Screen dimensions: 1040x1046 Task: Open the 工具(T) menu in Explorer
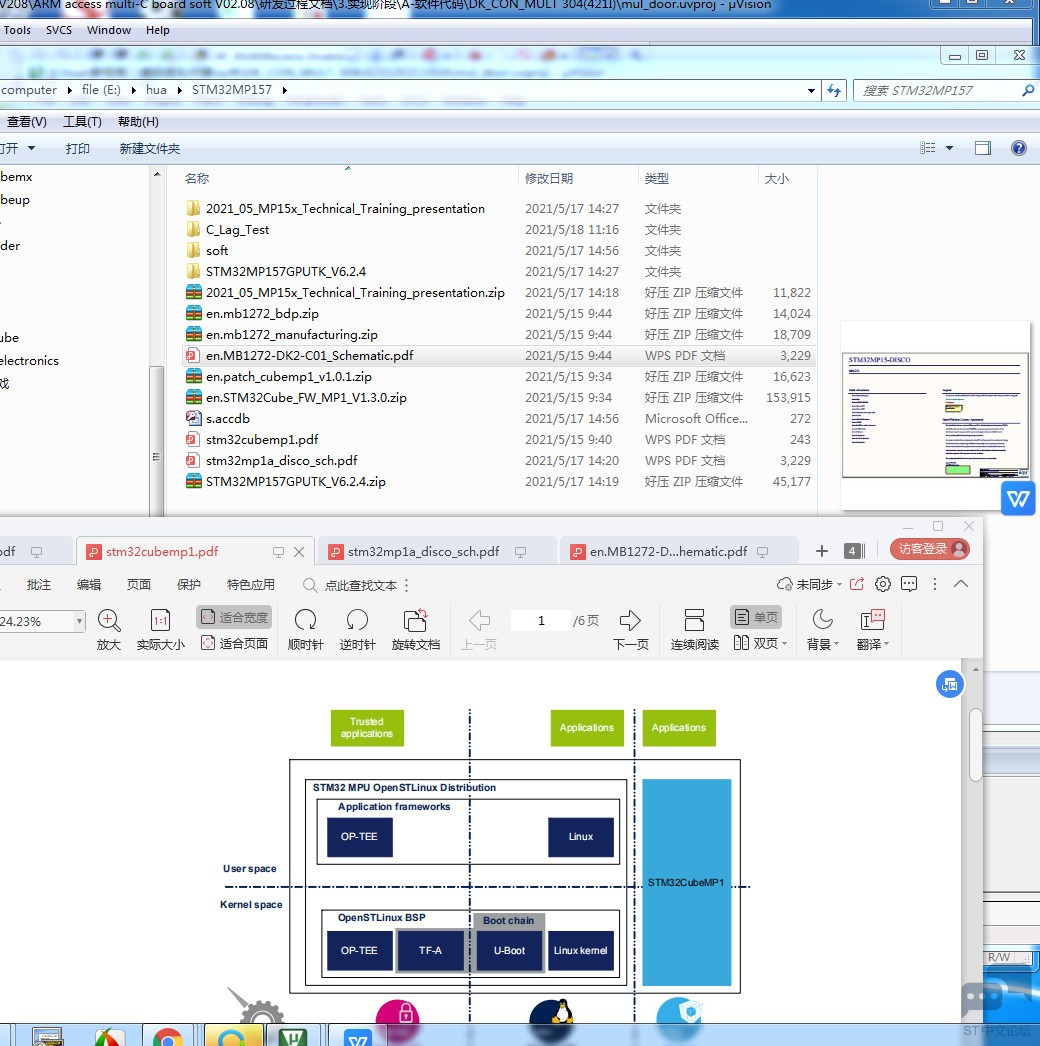click(x=82, y=121)
